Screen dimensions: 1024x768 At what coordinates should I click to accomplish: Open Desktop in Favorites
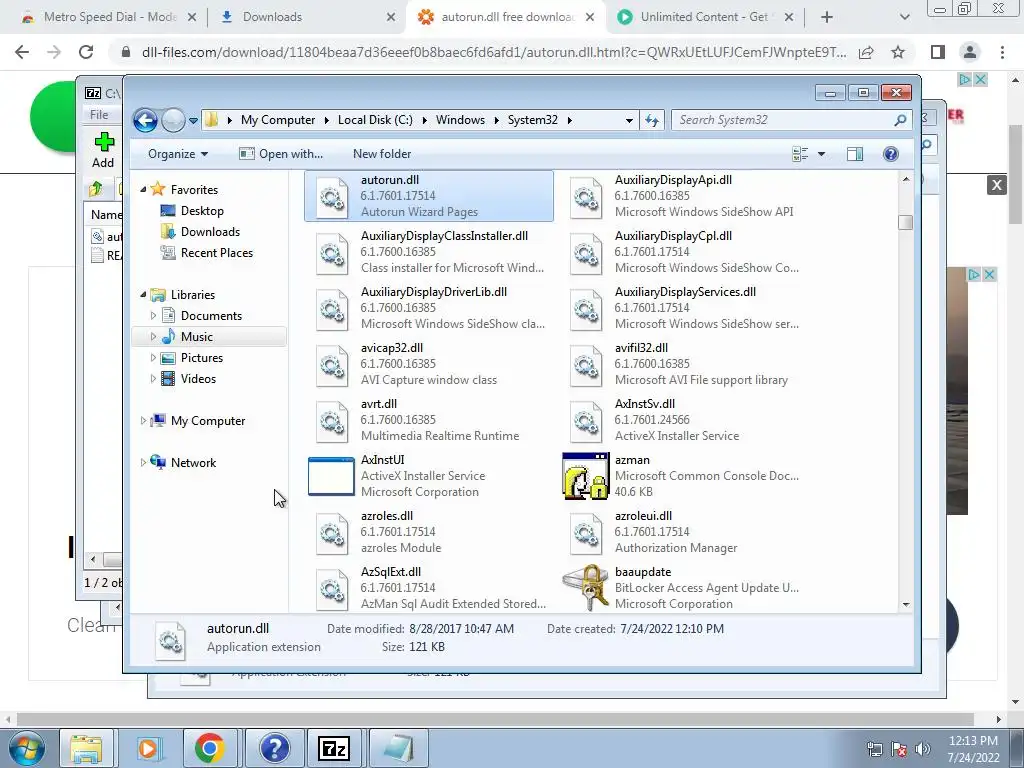coord(202,211)
